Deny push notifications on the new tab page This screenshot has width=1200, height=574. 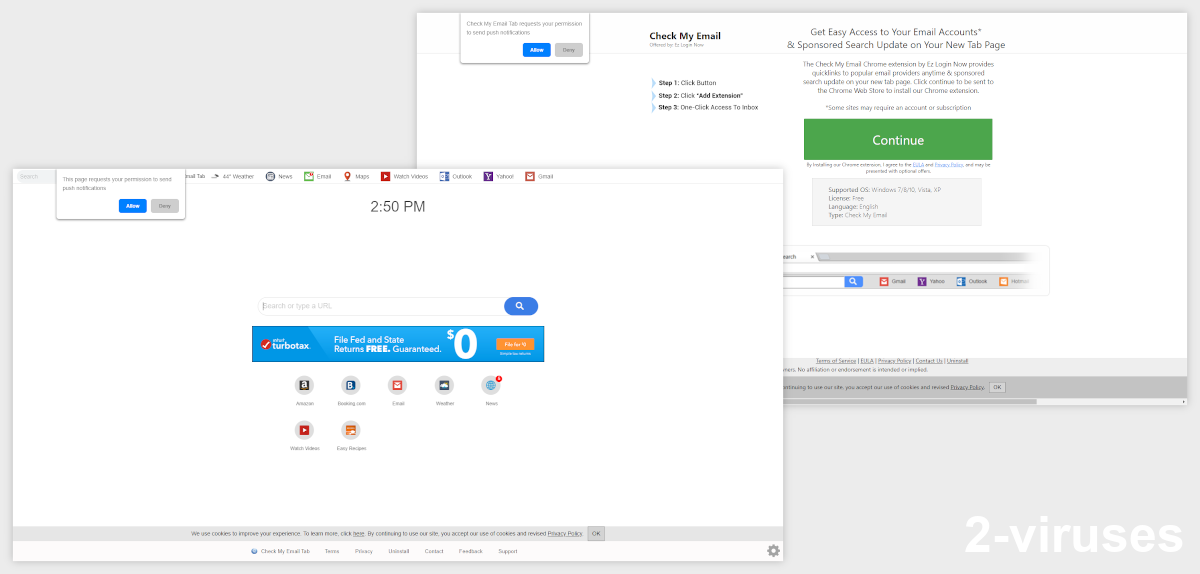click(x=165, y=206)
